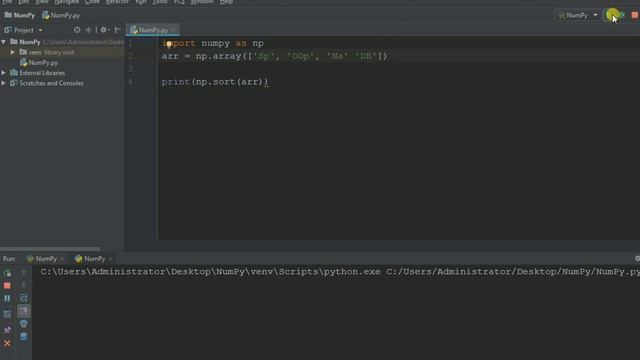Expand External Libraries node
This screenshot has width=640, height=360.
point(4,73)
